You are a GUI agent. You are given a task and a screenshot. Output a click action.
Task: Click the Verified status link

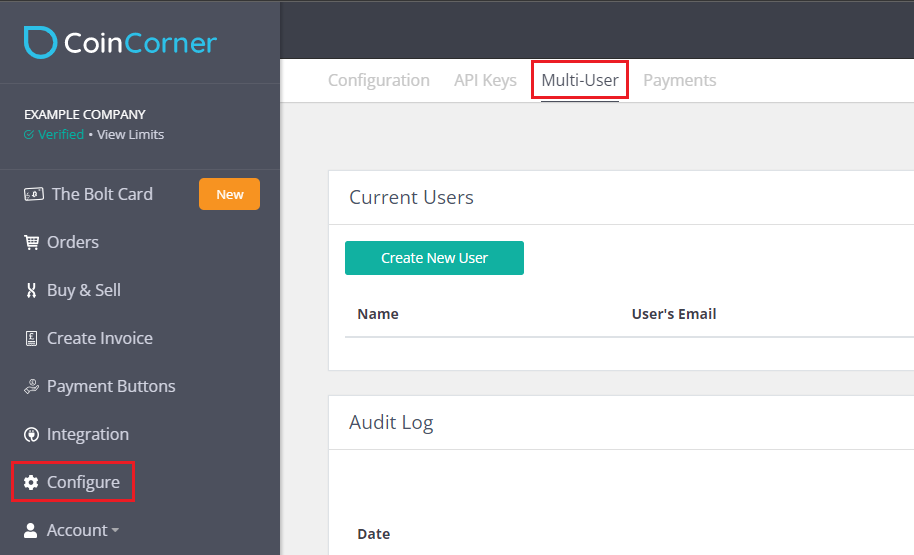[x=61, y=135]
